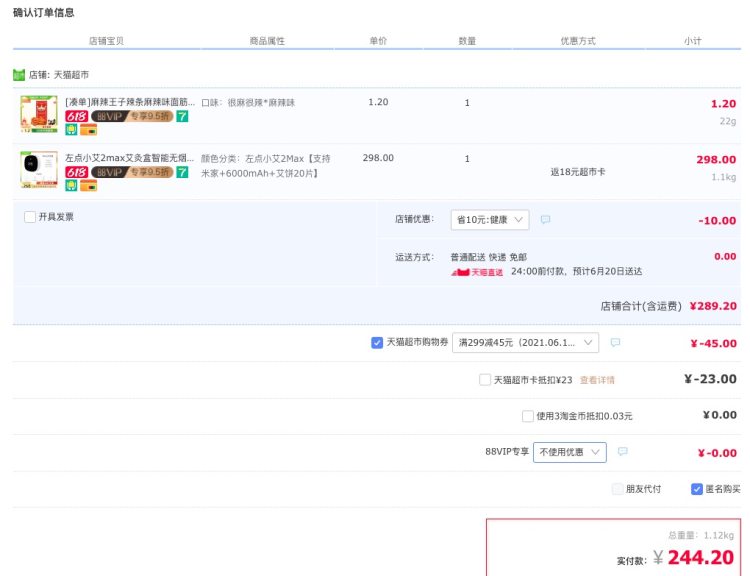Click the 店铺宝贝 column header
750x576 pixels.
click(x=106, y=41)
